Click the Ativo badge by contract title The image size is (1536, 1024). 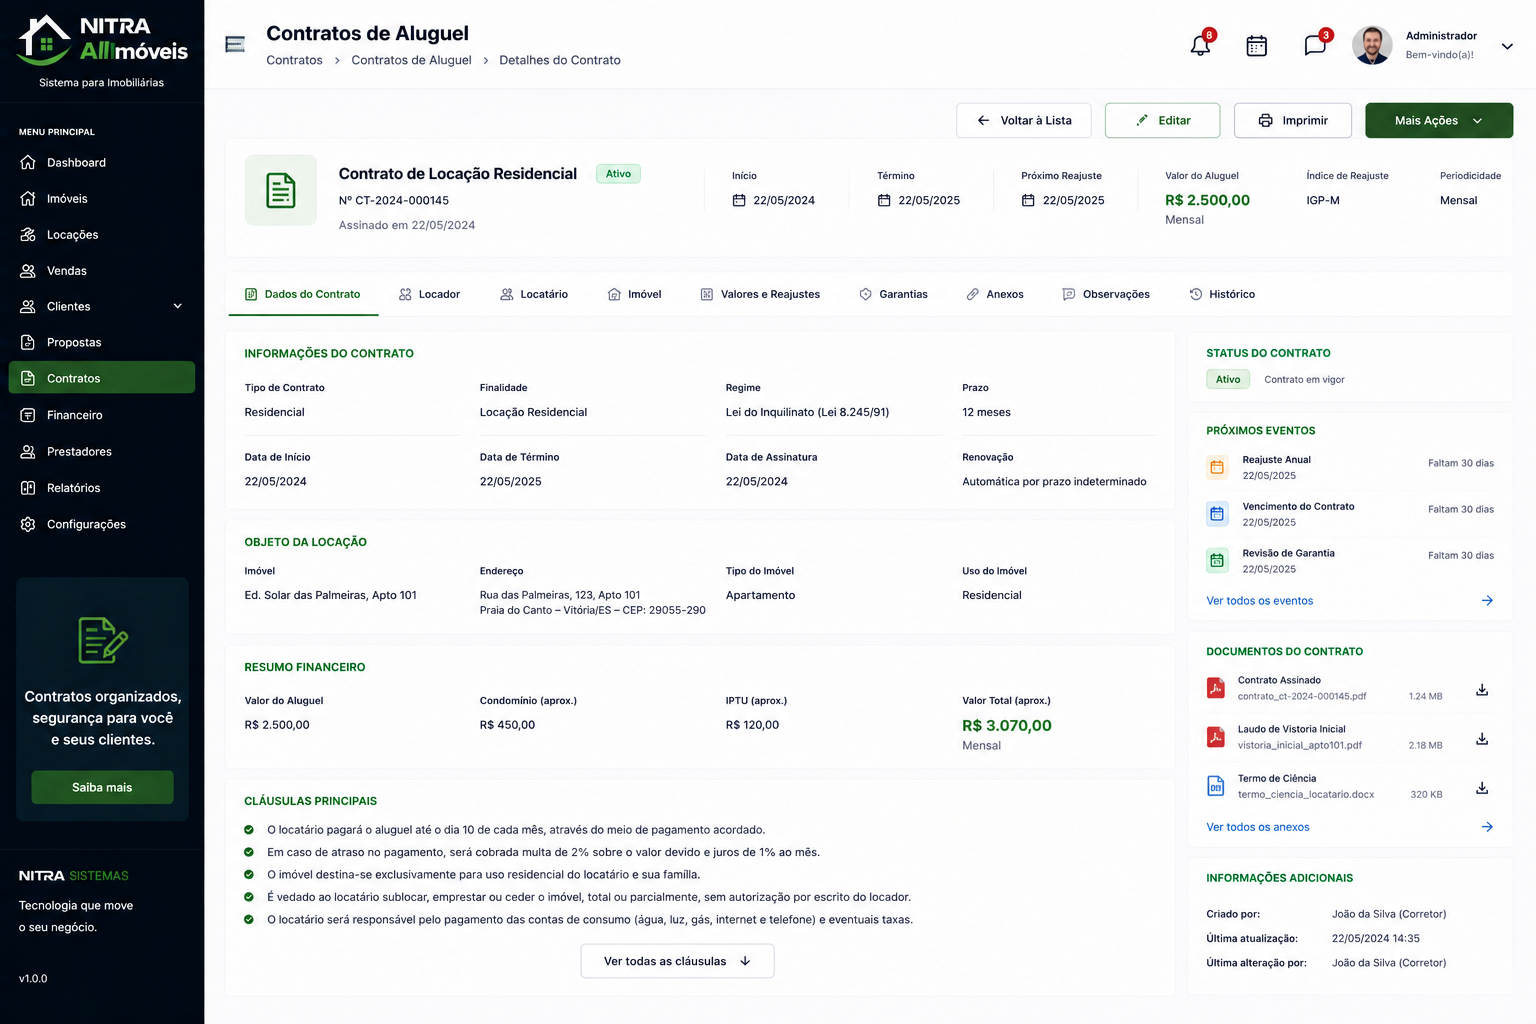(618, 174)
